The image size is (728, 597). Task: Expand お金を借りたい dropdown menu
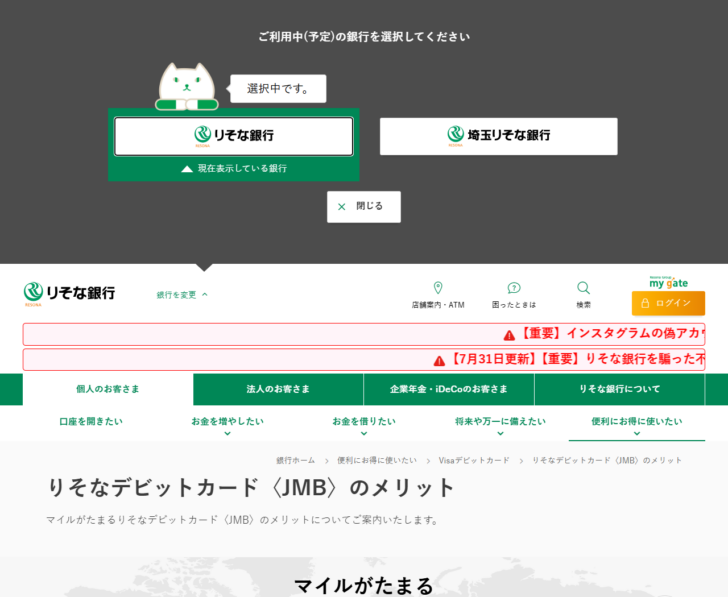click(364, 425)
